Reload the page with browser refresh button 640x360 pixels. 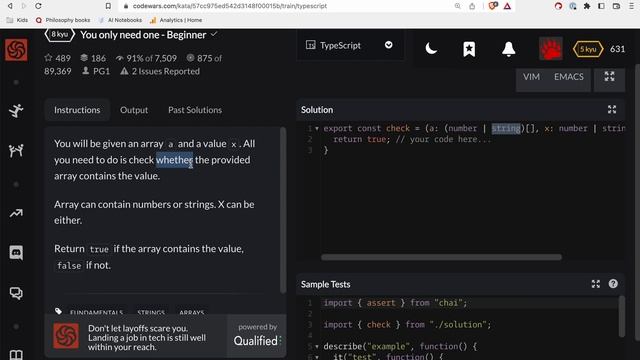pos(38,6)
